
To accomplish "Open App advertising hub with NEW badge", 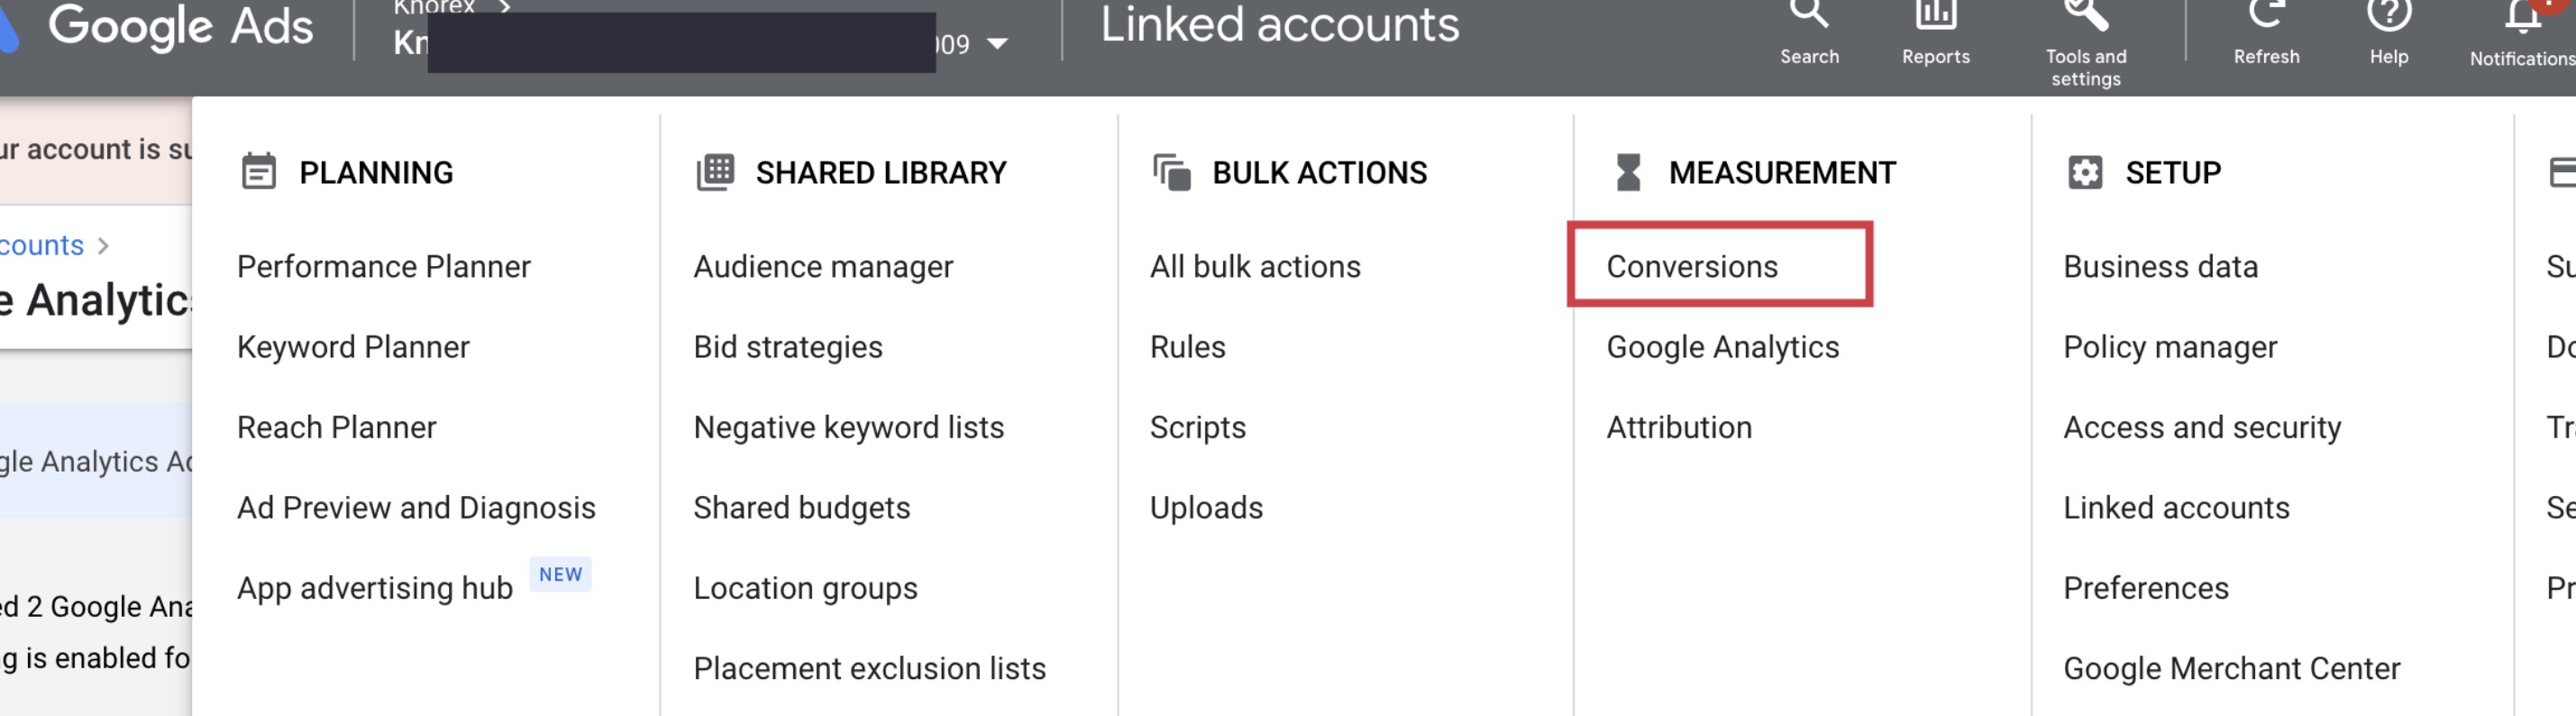I will (x=375, y=588).
